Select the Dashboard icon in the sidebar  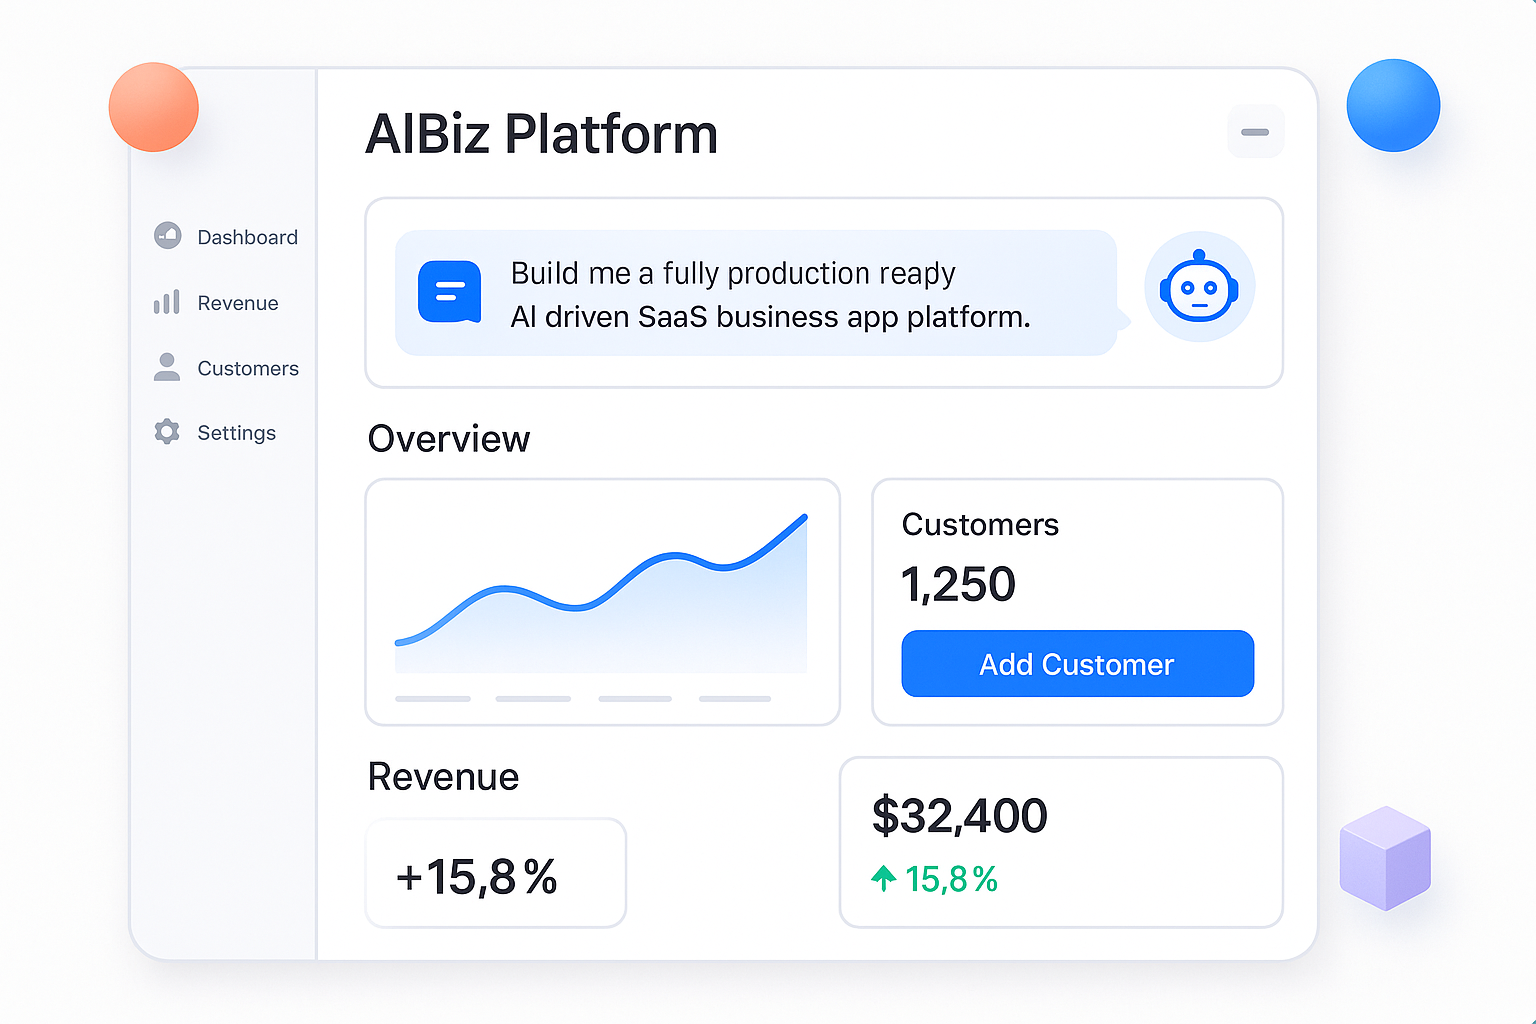click(167, 236)
